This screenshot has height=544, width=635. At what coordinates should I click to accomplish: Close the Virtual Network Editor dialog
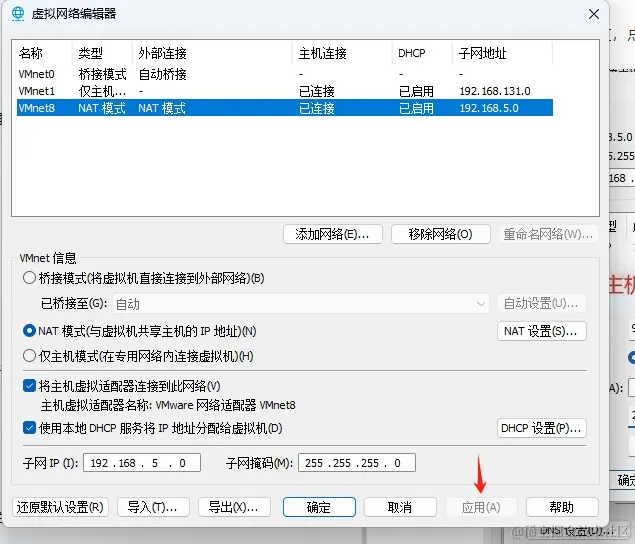pyautogui.click(x=594, y=14)
